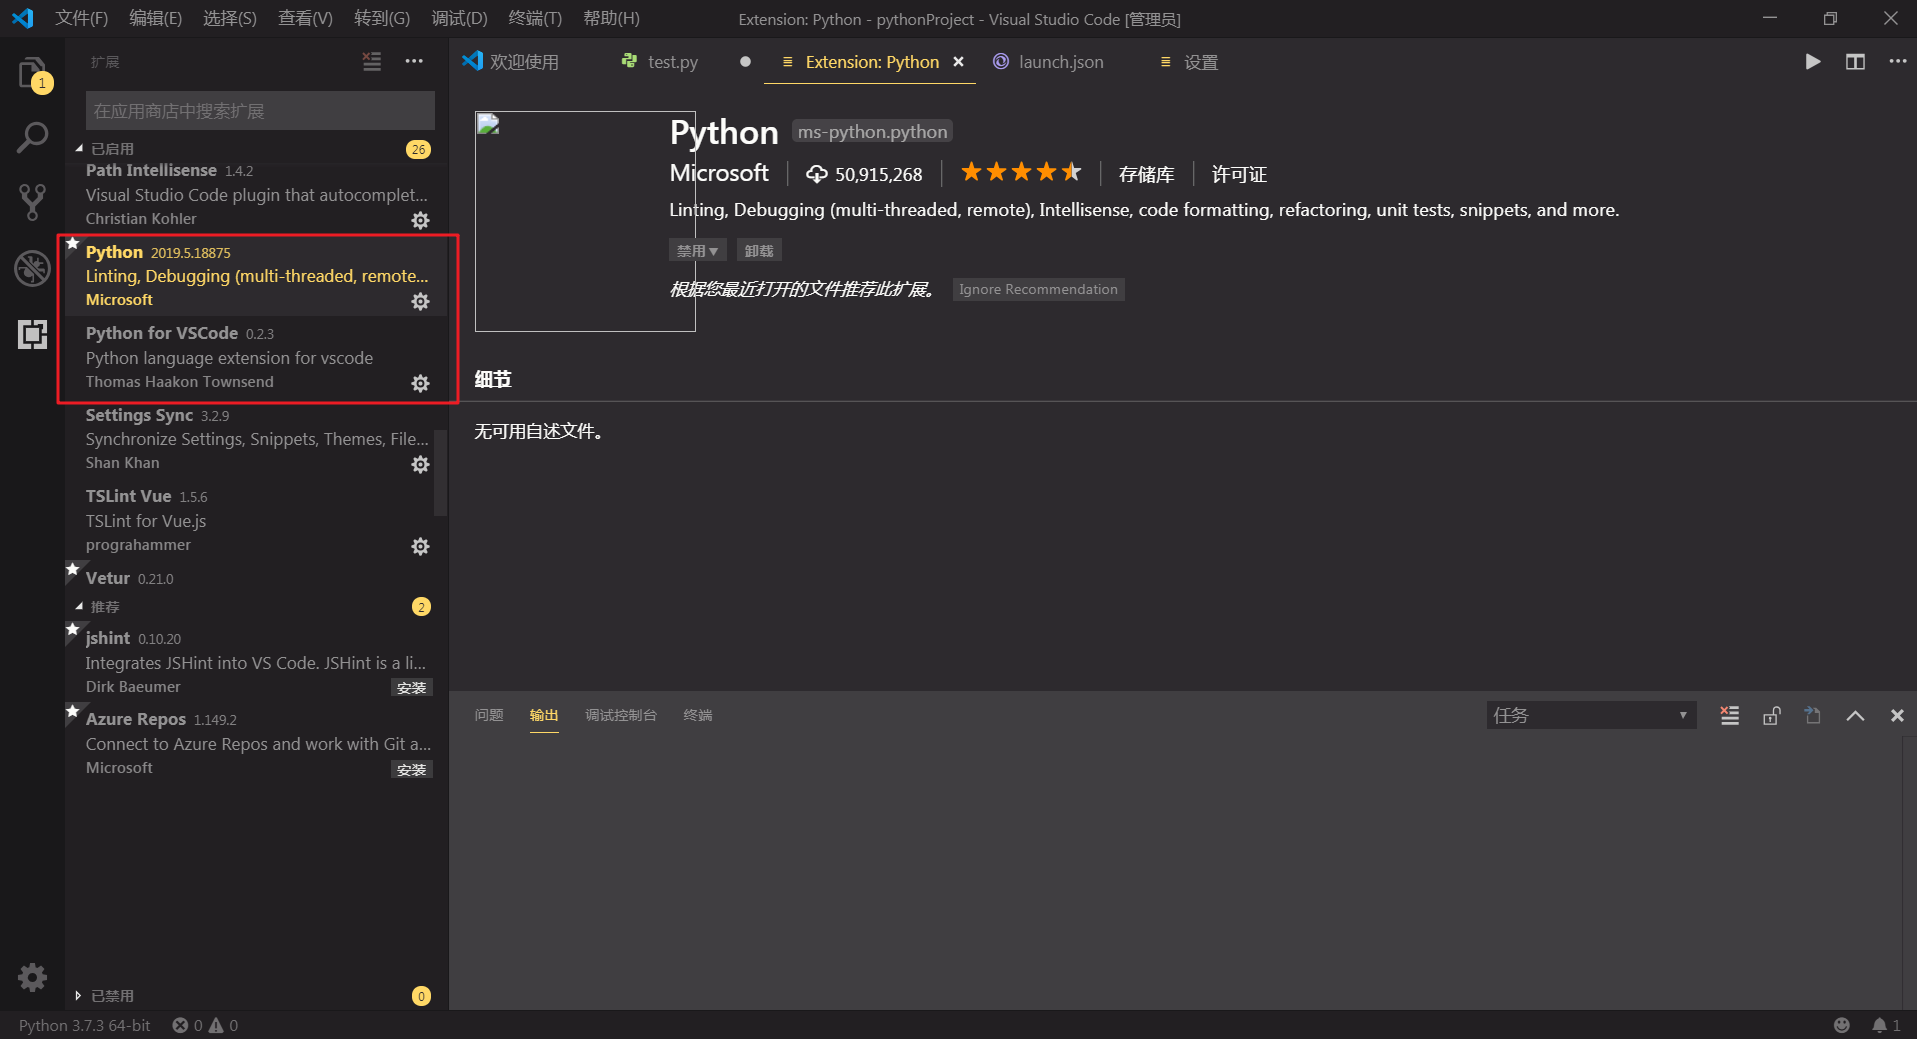Collapse the recommended extensions section
The image size is (1917, 1039).
[80, 606]
